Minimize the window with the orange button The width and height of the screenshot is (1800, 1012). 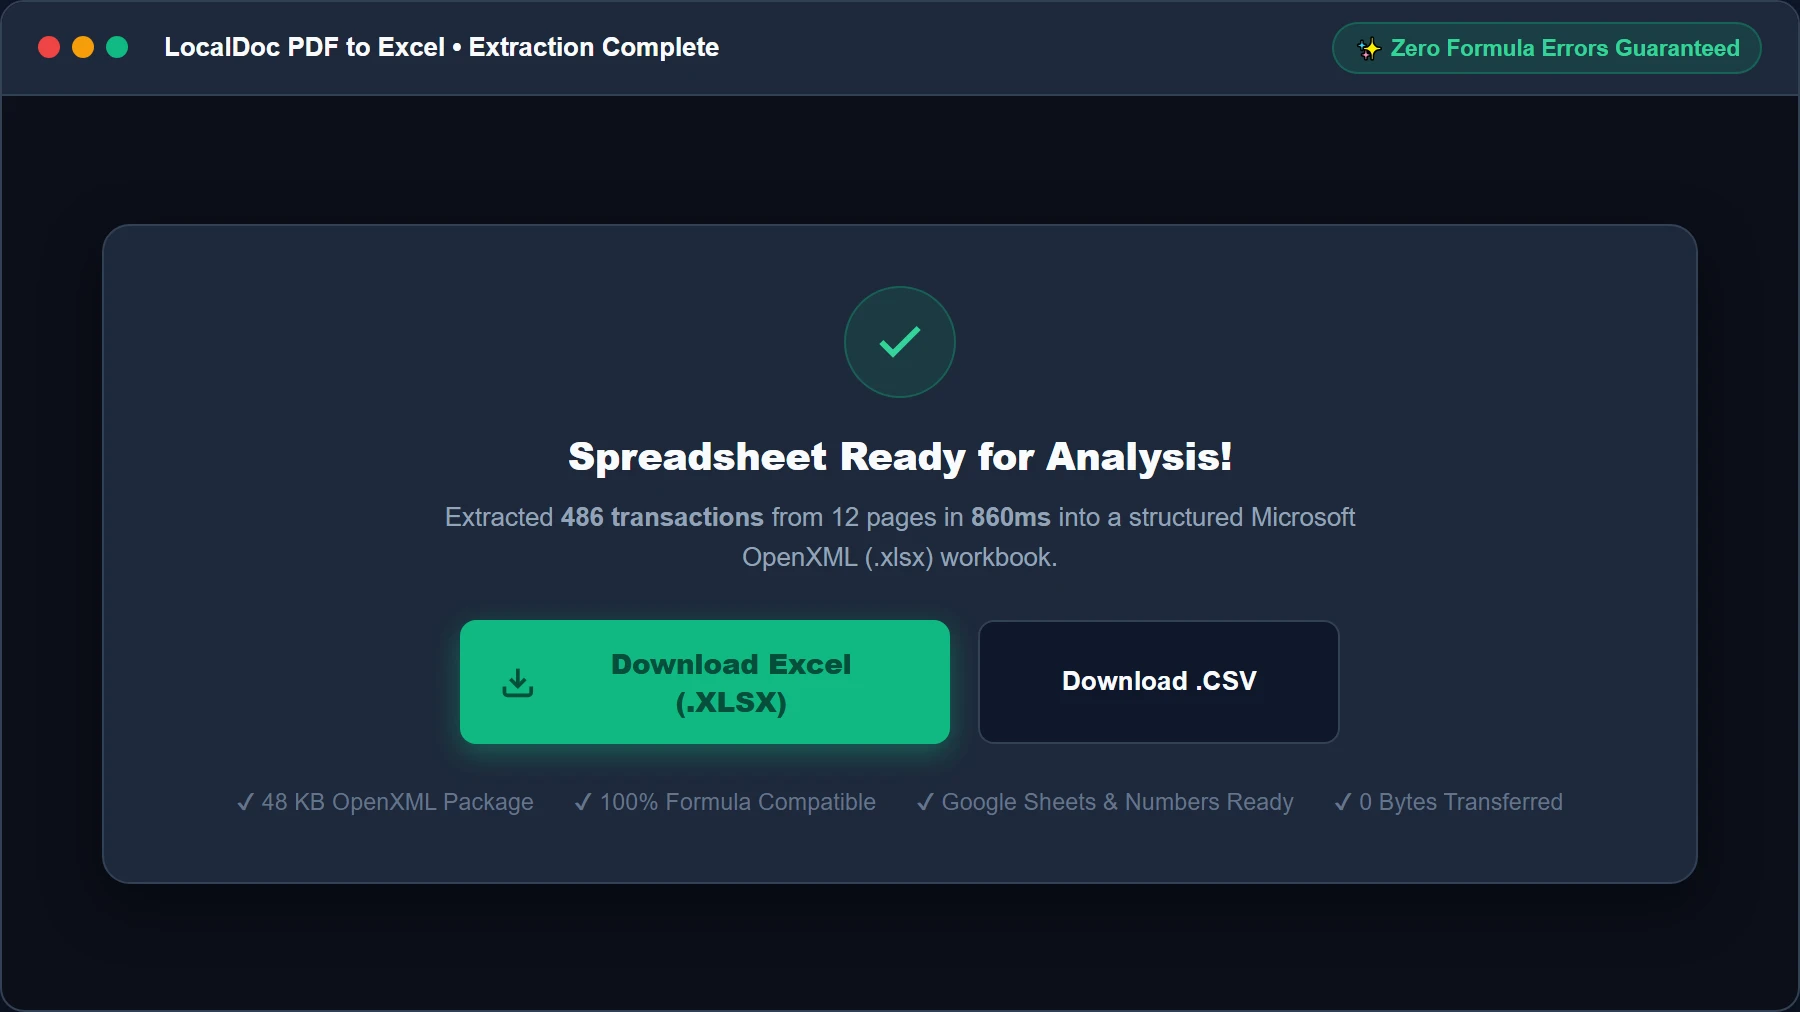83,47
